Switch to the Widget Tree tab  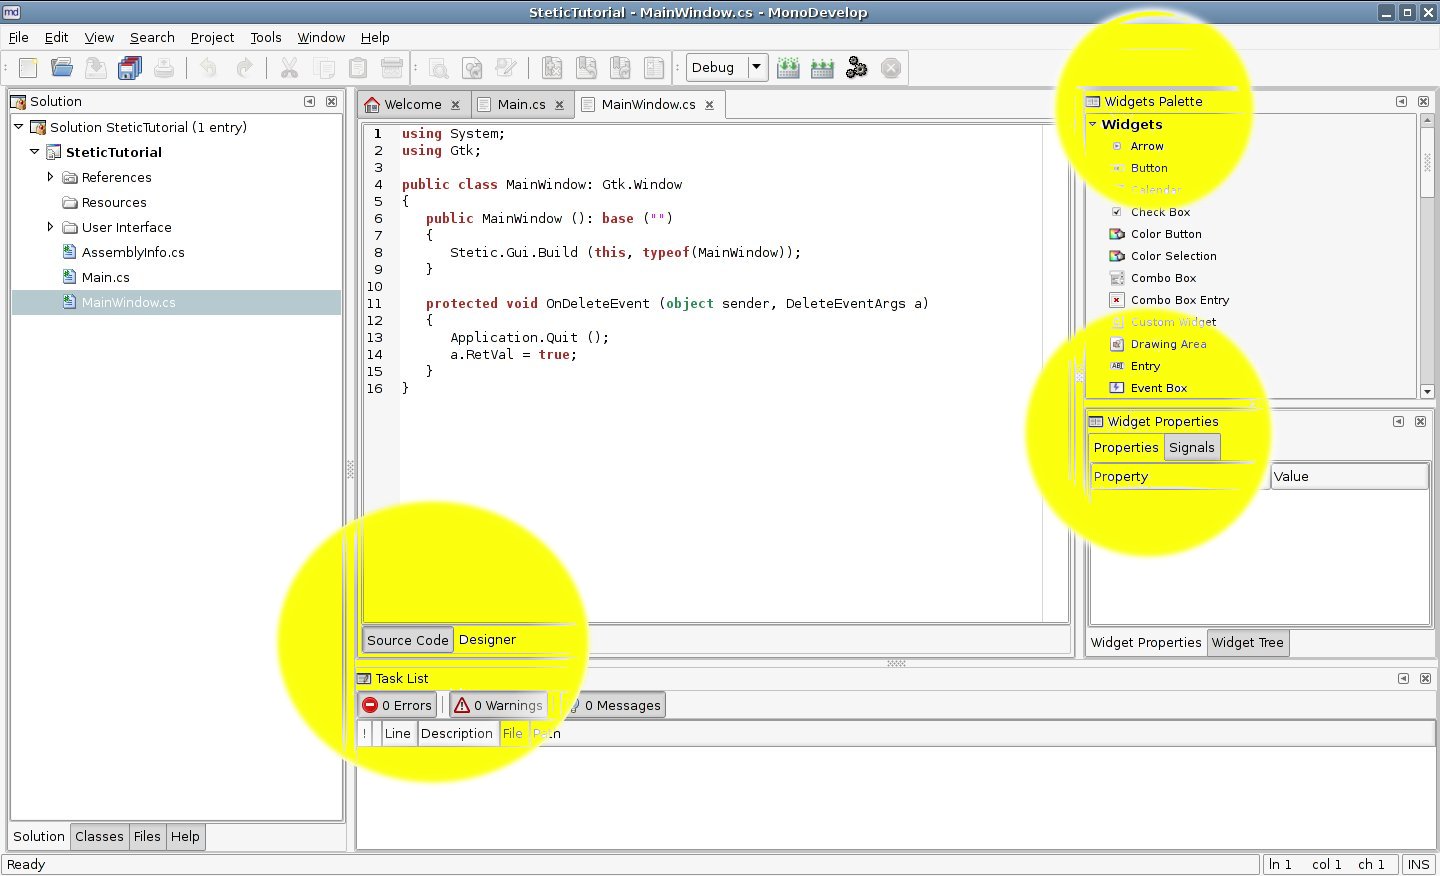point(1248,643)
